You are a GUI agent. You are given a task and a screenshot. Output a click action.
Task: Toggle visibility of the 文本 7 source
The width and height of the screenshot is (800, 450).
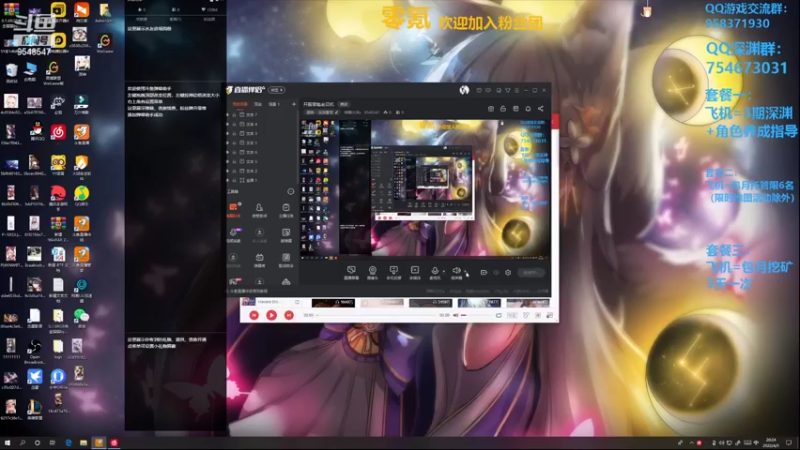coord(235,115)
